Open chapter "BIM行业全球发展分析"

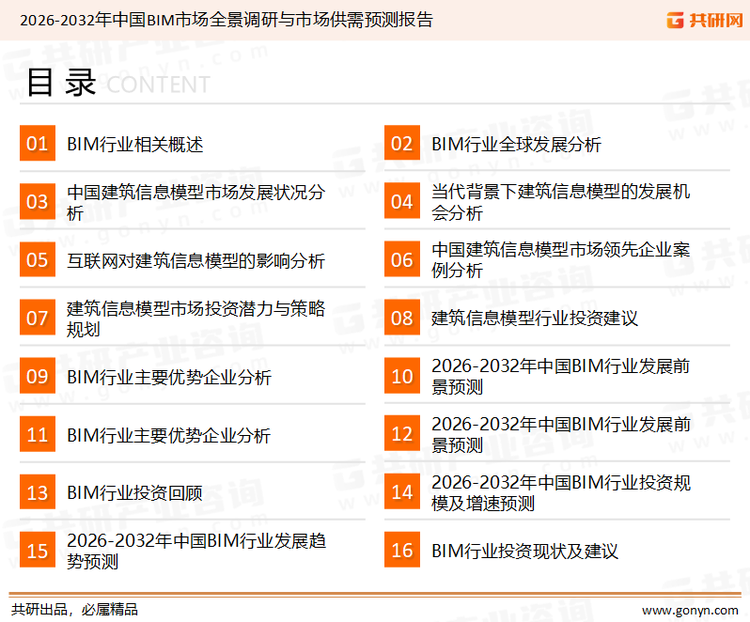point(516,144)
